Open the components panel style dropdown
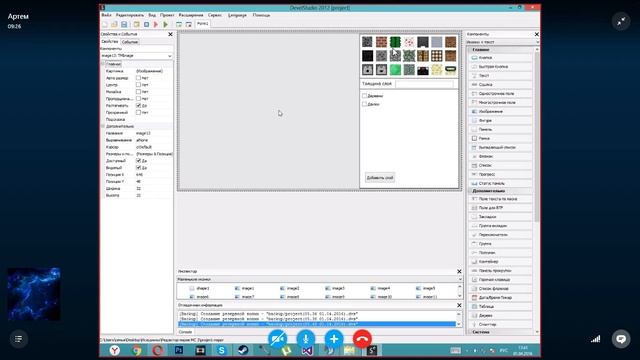 click(x=502, y=42)
